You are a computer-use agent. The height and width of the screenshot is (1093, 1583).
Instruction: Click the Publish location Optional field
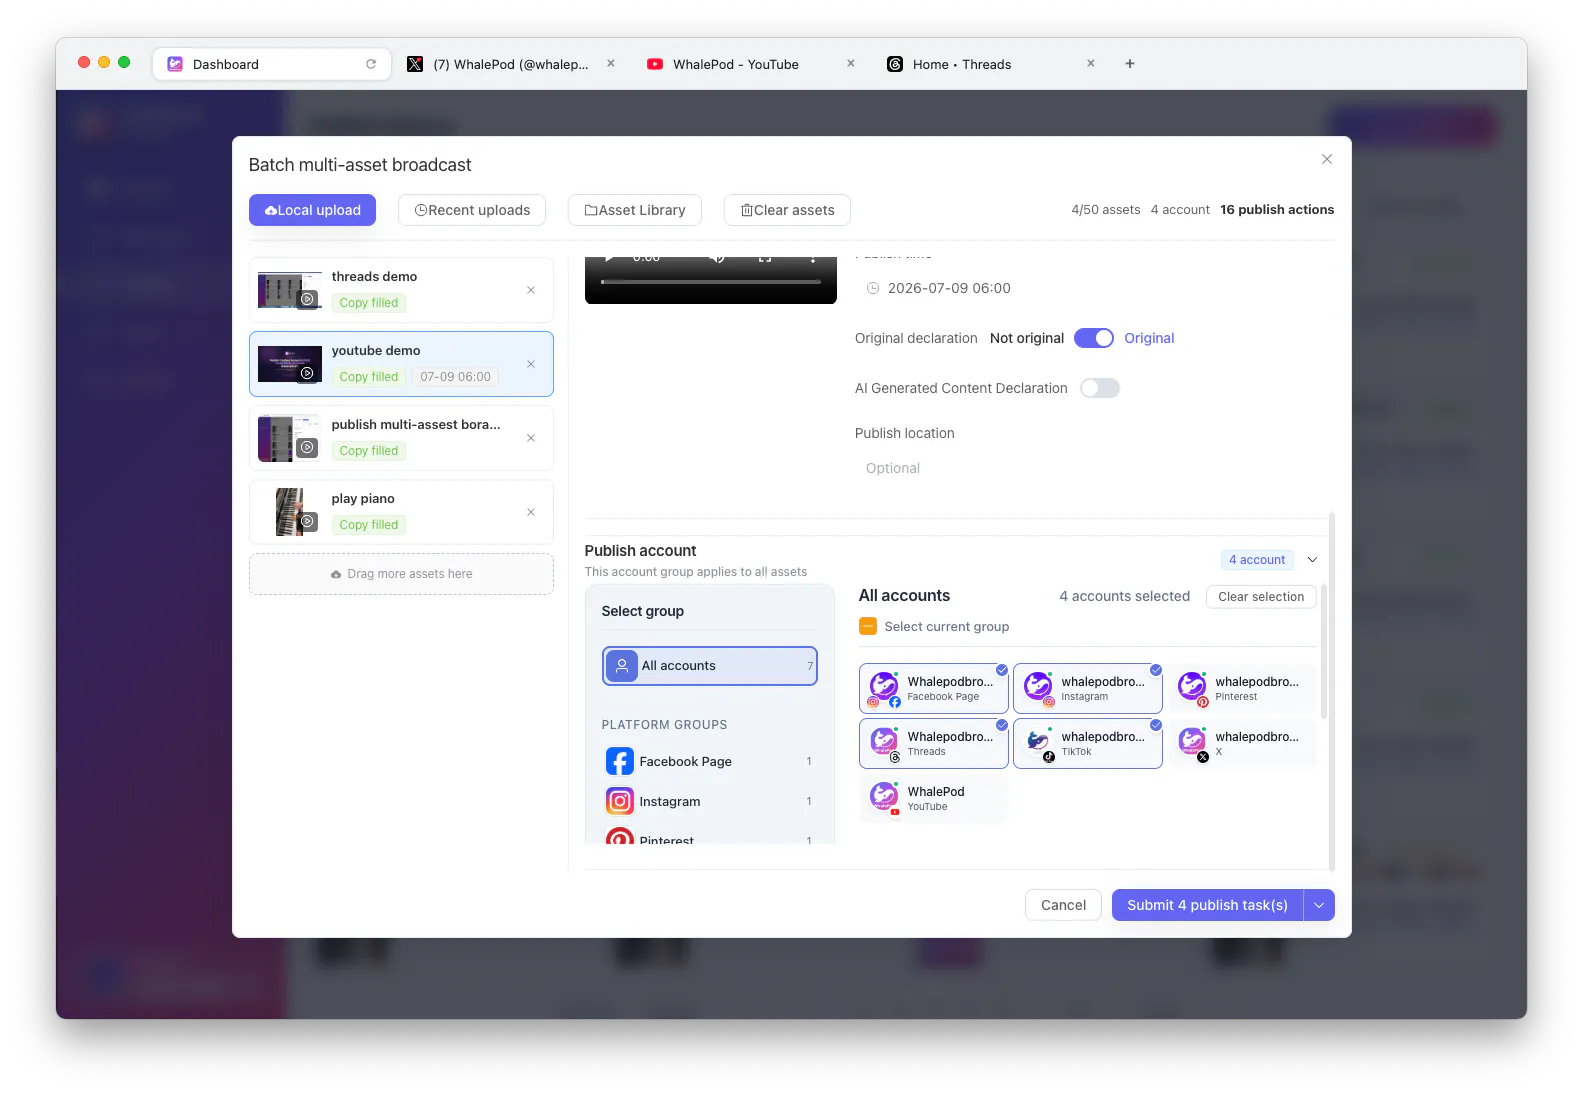point(1090,468)
